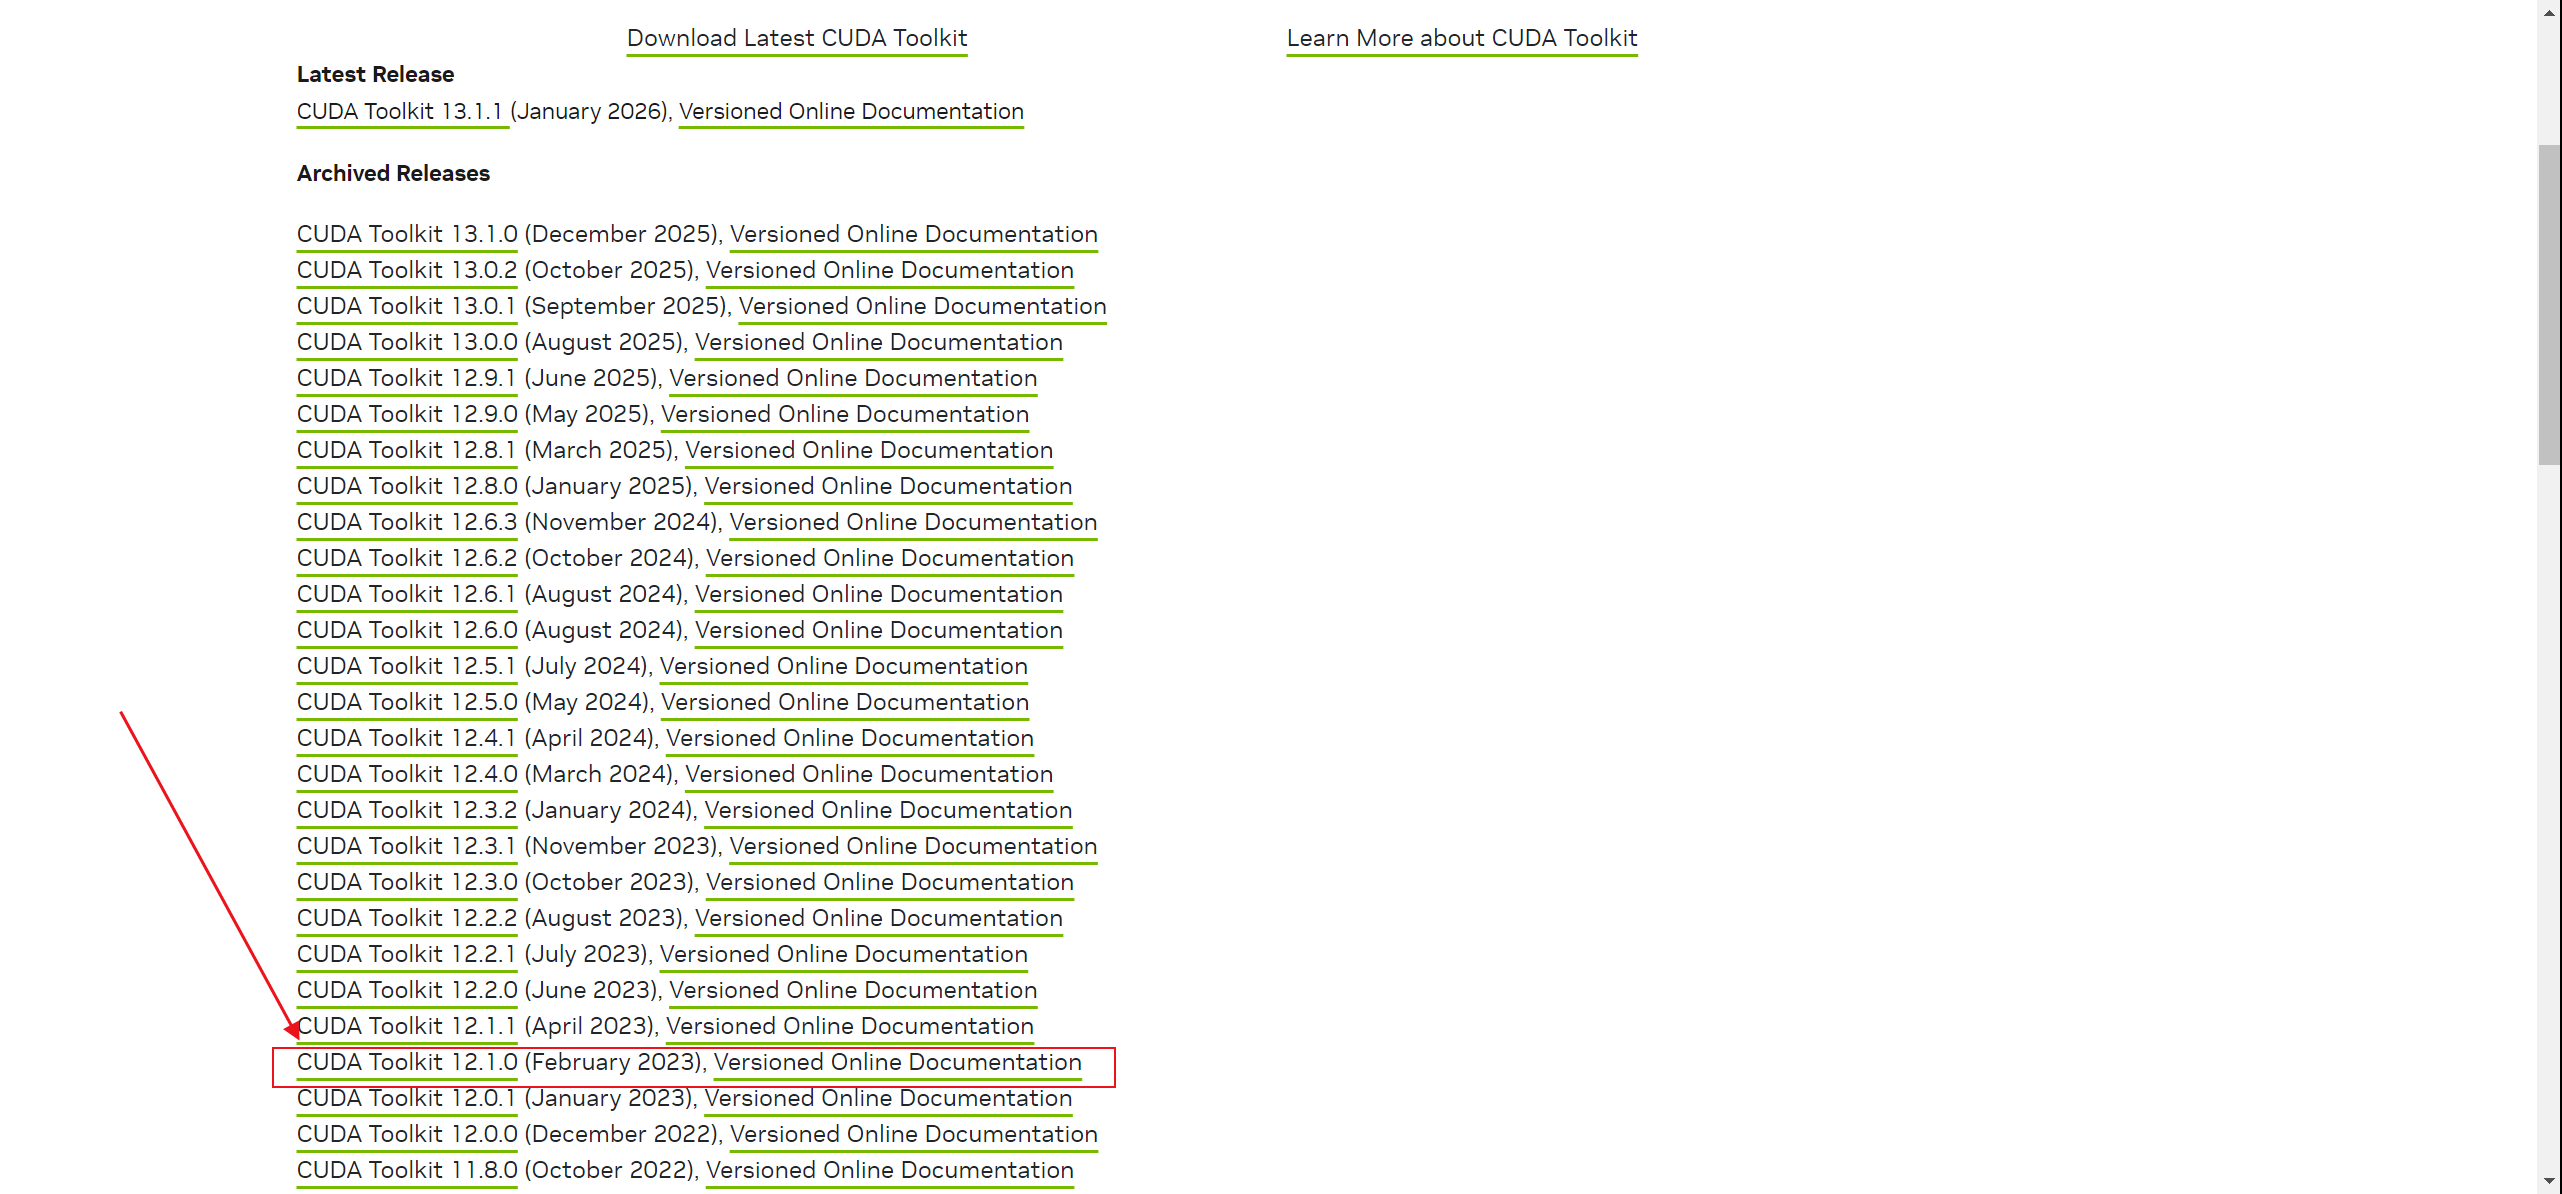Click the scrollbar down arrow

click(x=2549, y=1182)
